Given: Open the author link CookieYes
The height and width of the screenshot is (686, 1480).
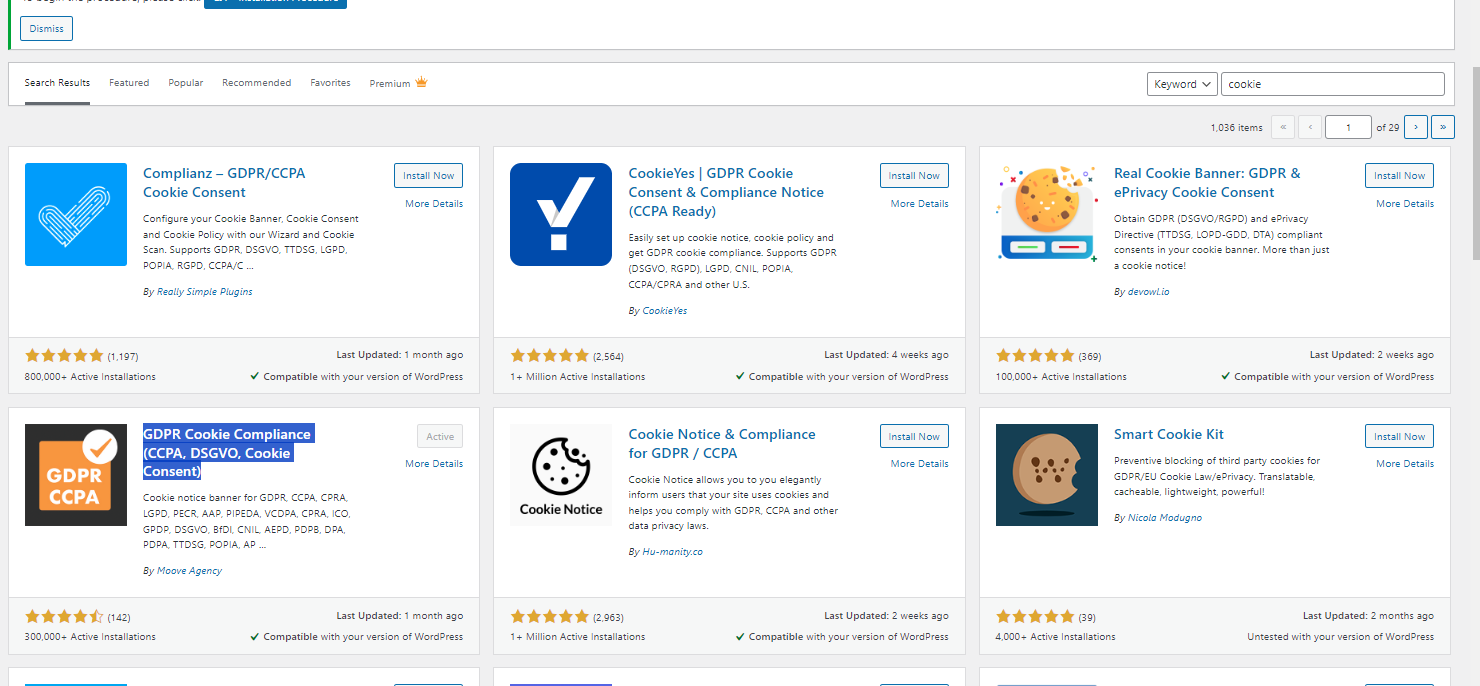Looking at the screenshot, I should [x=664, y=311].
